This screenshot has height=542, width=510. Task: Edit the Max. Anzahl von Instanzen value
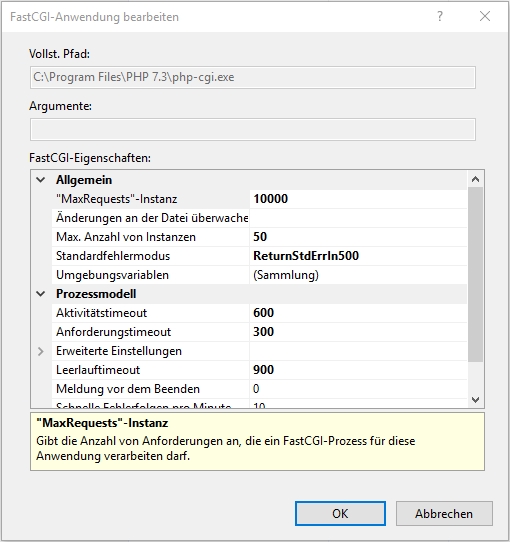click(x=358, y=237)
